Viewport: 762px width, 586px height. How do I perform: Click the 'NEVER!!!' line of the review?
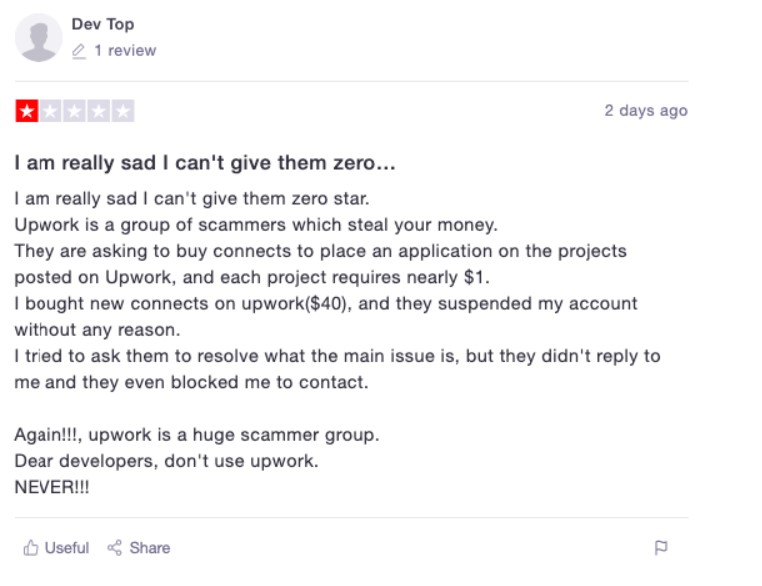pos(52,487)
